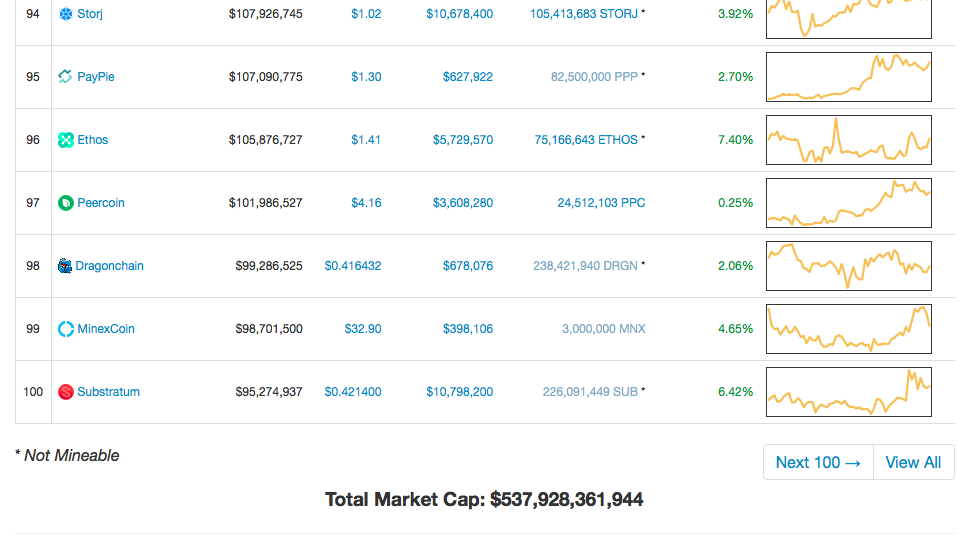Select MinexCoin market cap $98,701,500

click(x=269, y=328)
